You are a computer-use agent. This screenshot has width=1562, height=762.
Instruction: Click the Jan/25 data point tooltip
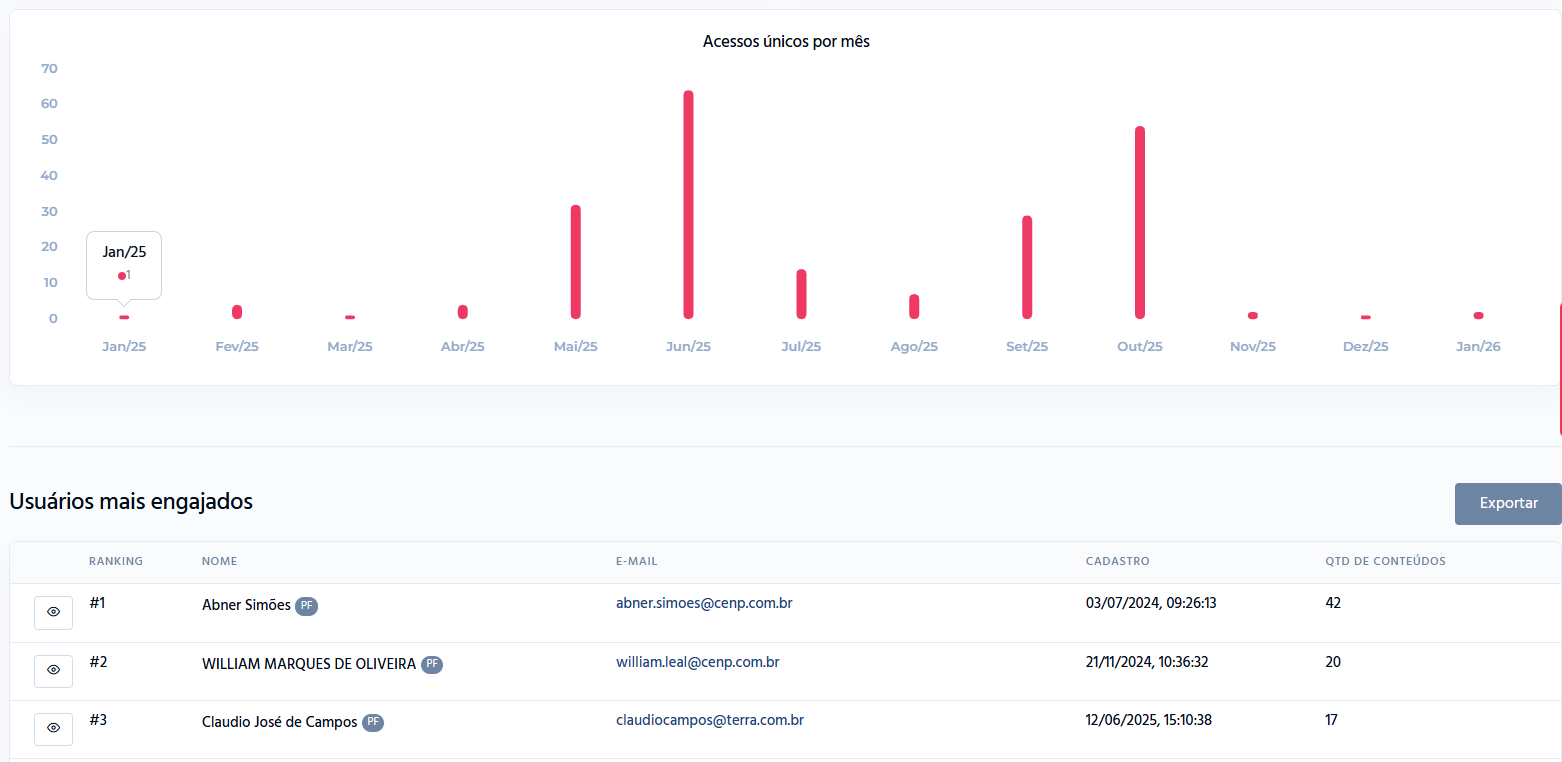click(x=124, y=265)
